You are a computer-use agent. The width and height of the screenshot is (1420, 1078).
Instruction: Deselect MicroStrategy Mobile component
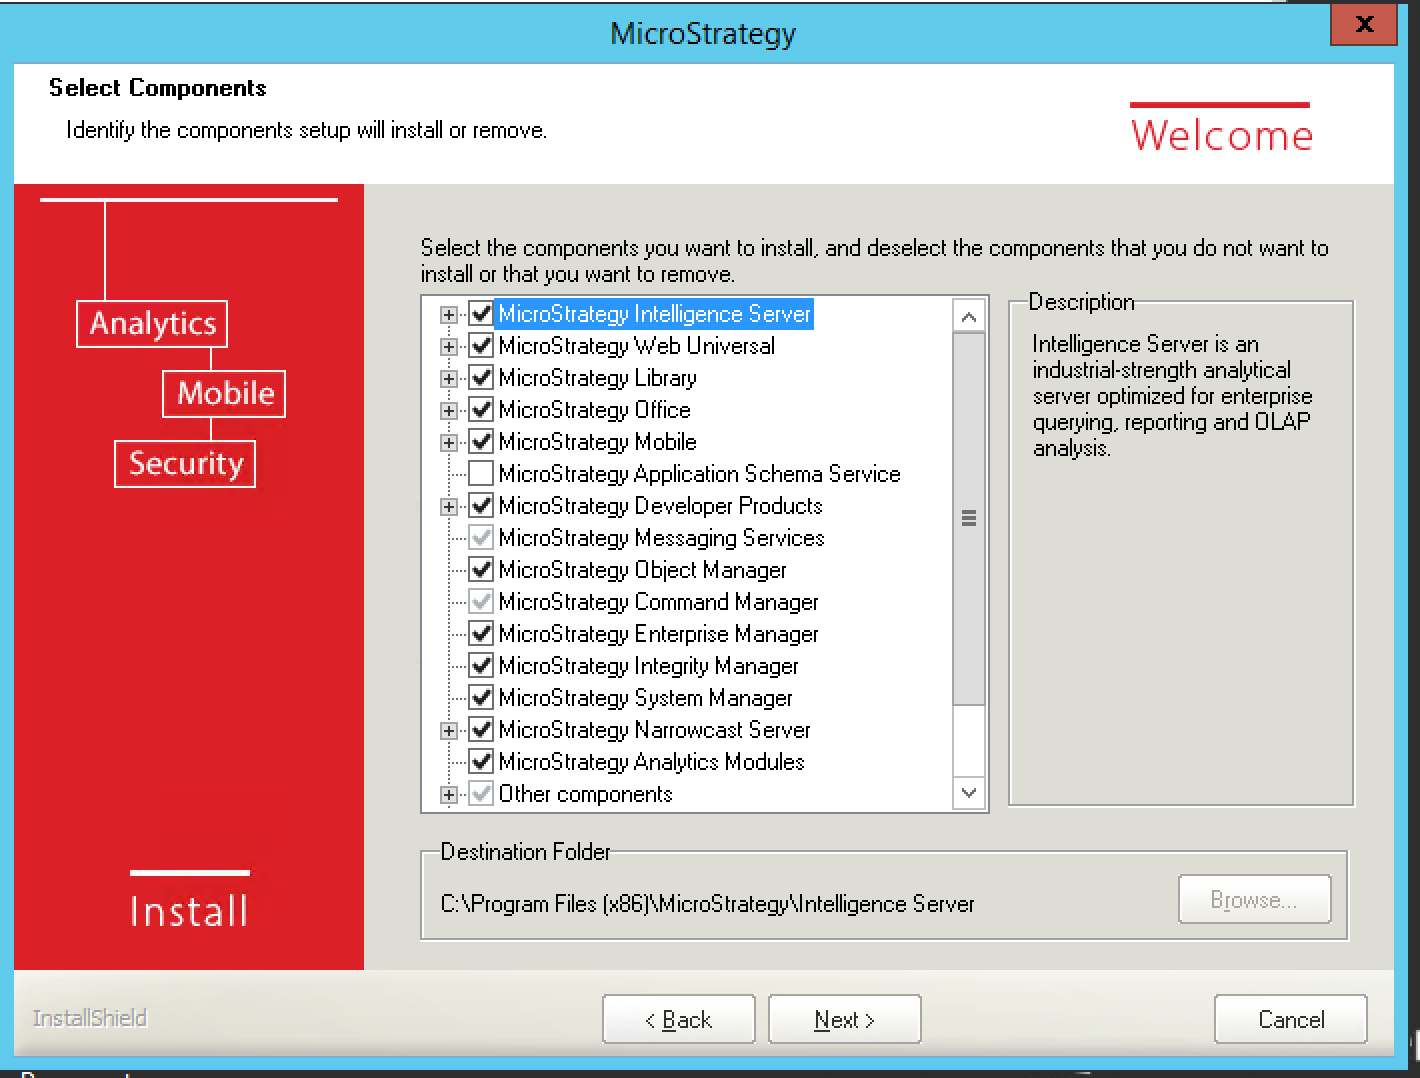tap(481, 441)
